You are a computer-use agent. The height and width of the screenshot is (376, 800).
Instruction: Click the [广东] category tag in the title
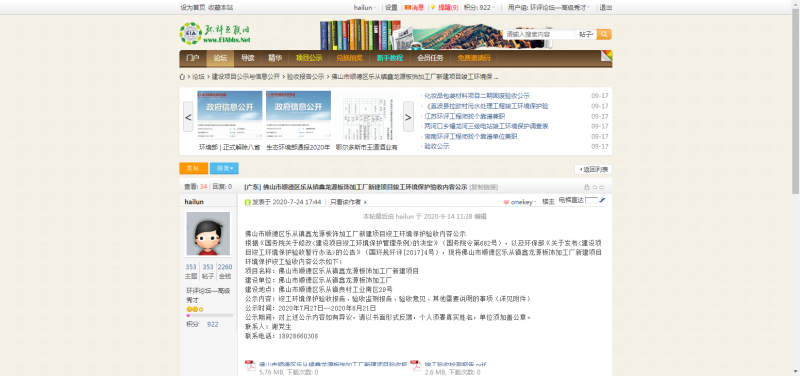pyautogui.click(x=253, y=187)
